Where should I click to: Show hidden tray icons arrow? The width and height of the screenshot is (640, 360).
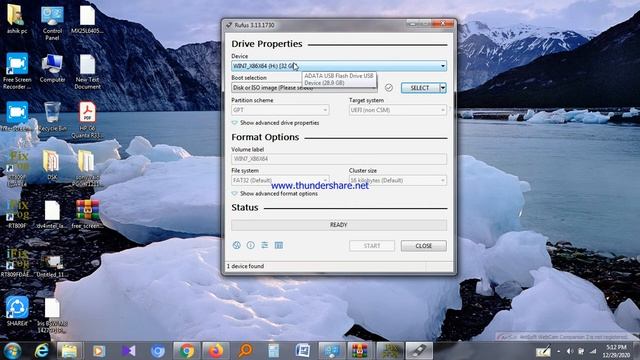[x=558, y=351]
